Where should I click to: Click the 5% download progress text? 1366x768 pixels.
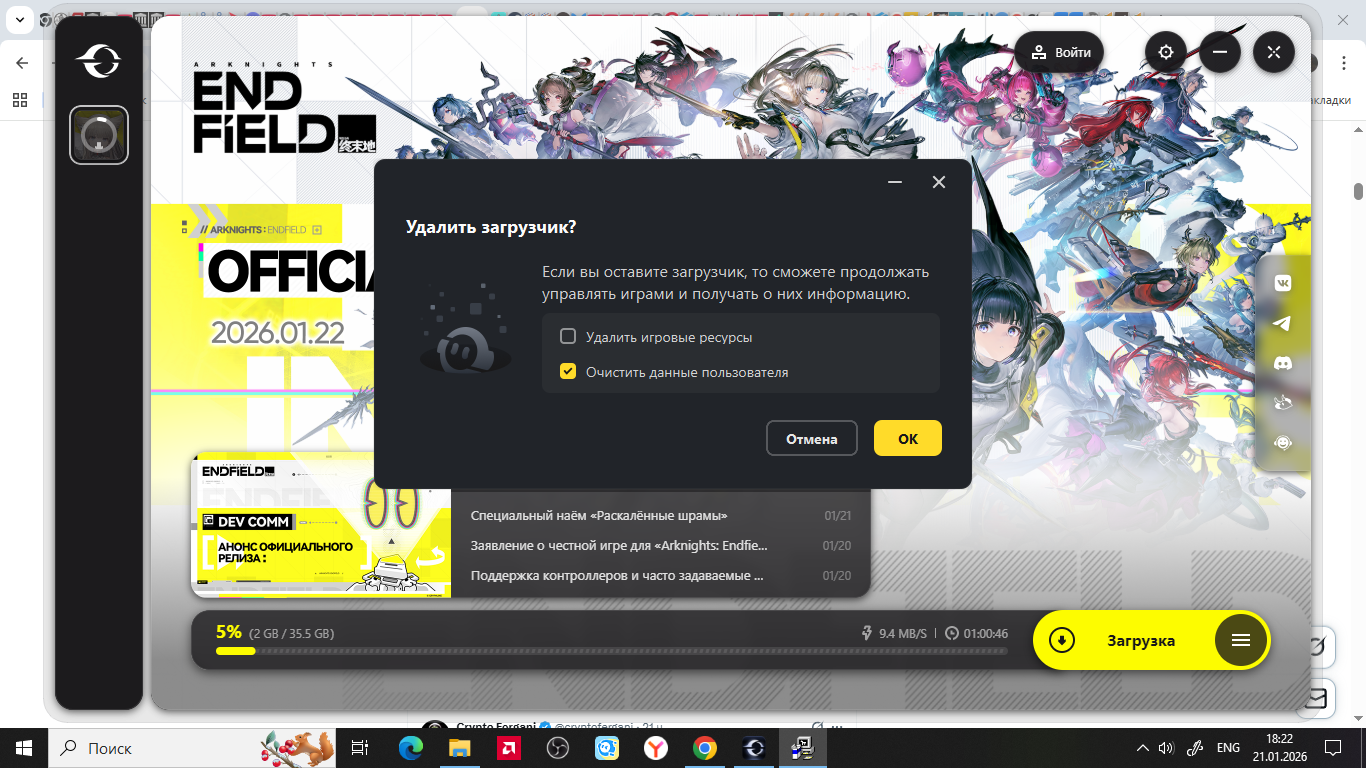pyautogui.click(x=229, y=632)
